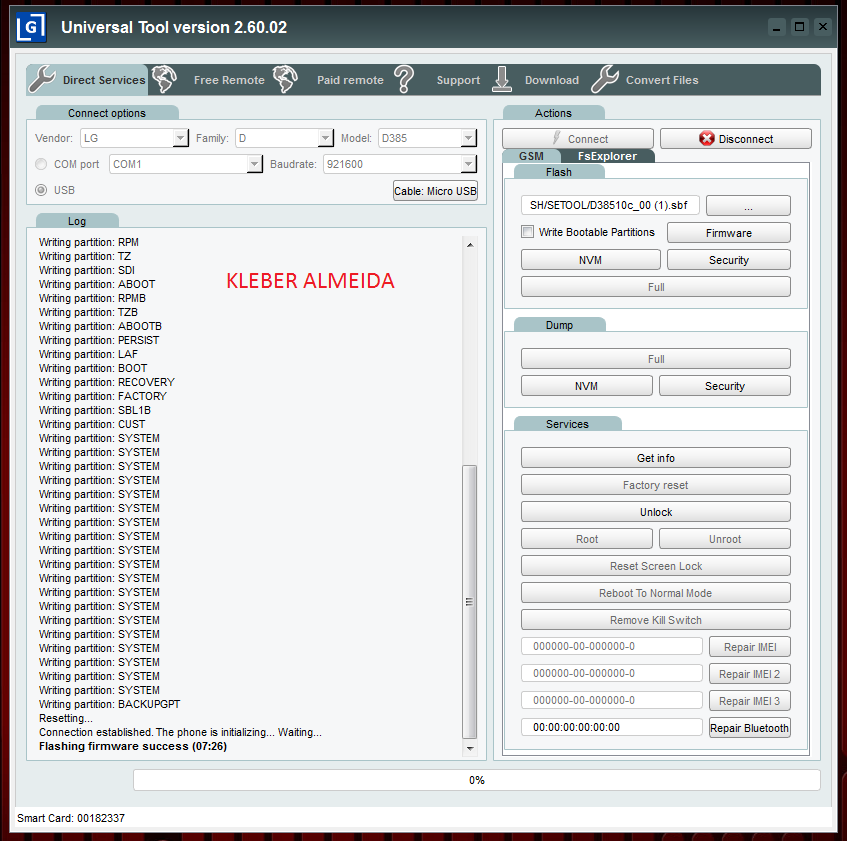
Task: Click the Connect button
Action: [x=577, y=139]
